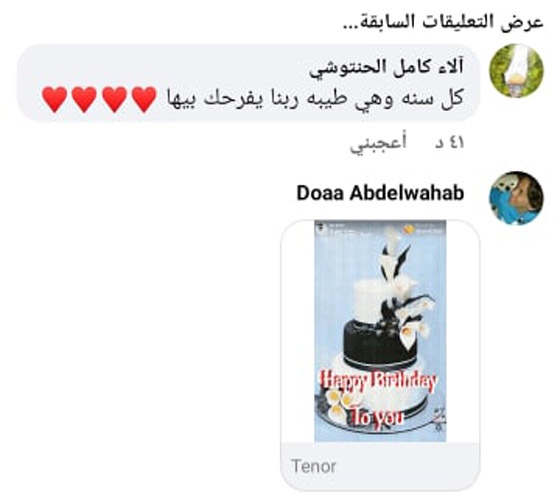This screenshot has height=498, width=560.
Task: Open the "عرض التعليقات السابقة" previous comments link
Action: point(443,22)
